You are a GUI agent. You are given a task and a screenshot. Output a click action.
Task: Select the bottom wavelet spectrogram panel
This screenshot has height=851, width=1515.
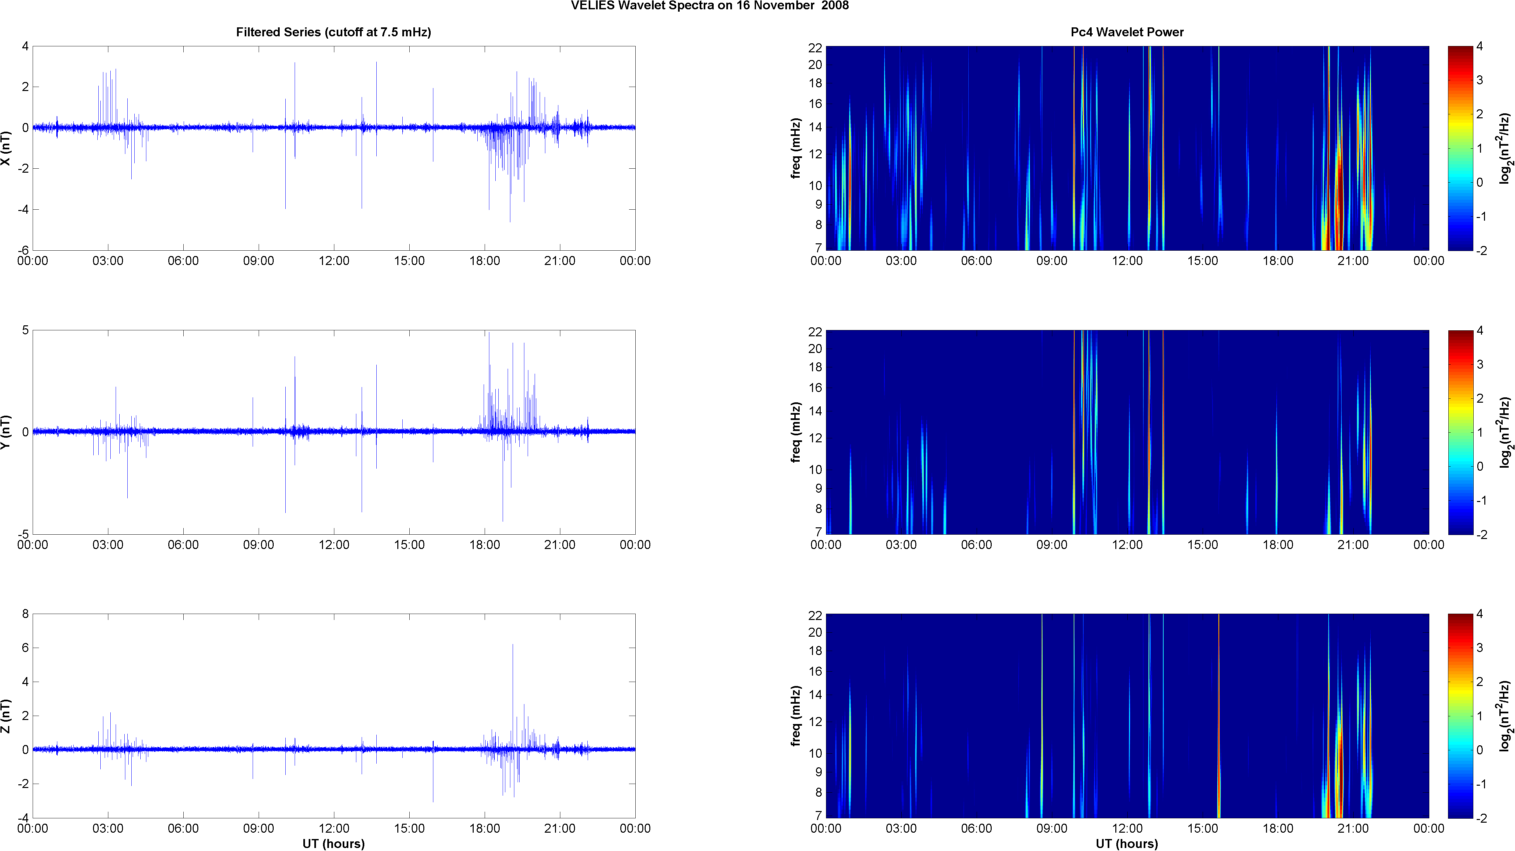1127,716
